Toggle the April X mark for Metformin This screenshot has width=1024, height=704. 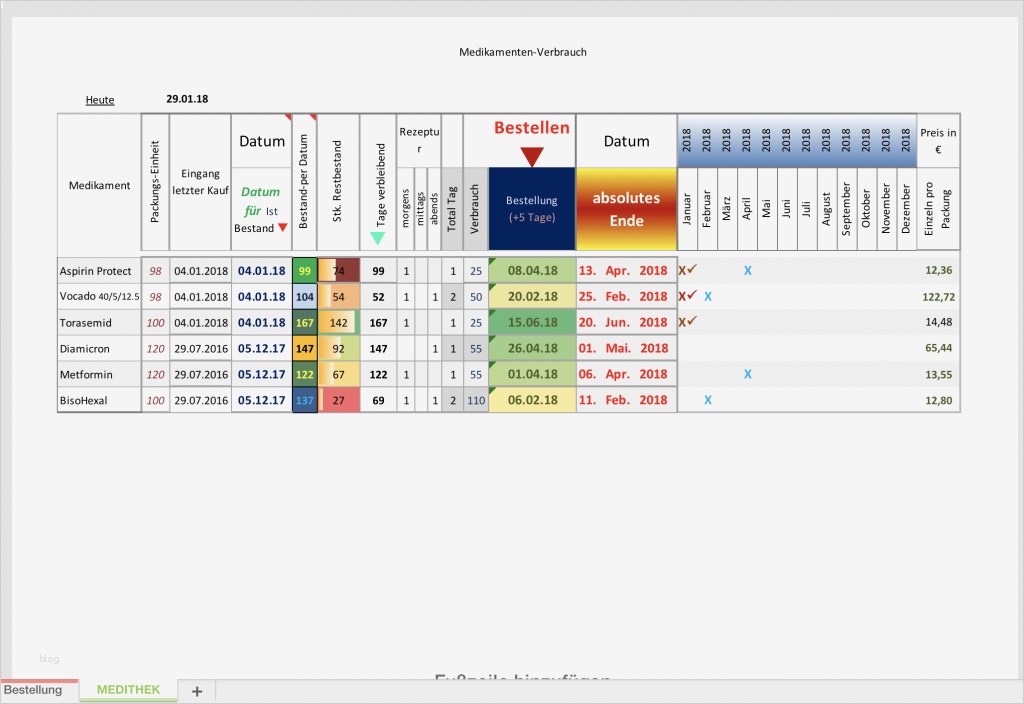747,374
